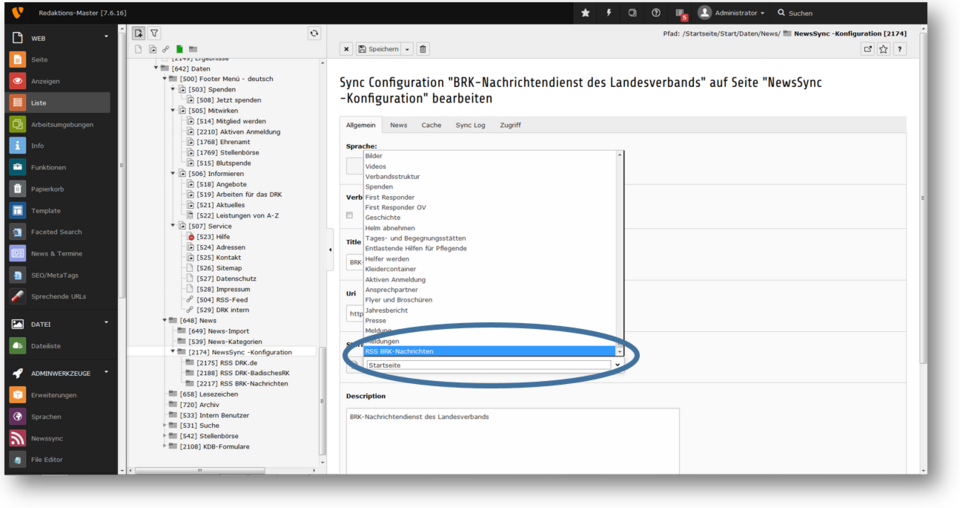960x508 pixels.
Task: Click the Speichern save button
Action: (379, 49)
